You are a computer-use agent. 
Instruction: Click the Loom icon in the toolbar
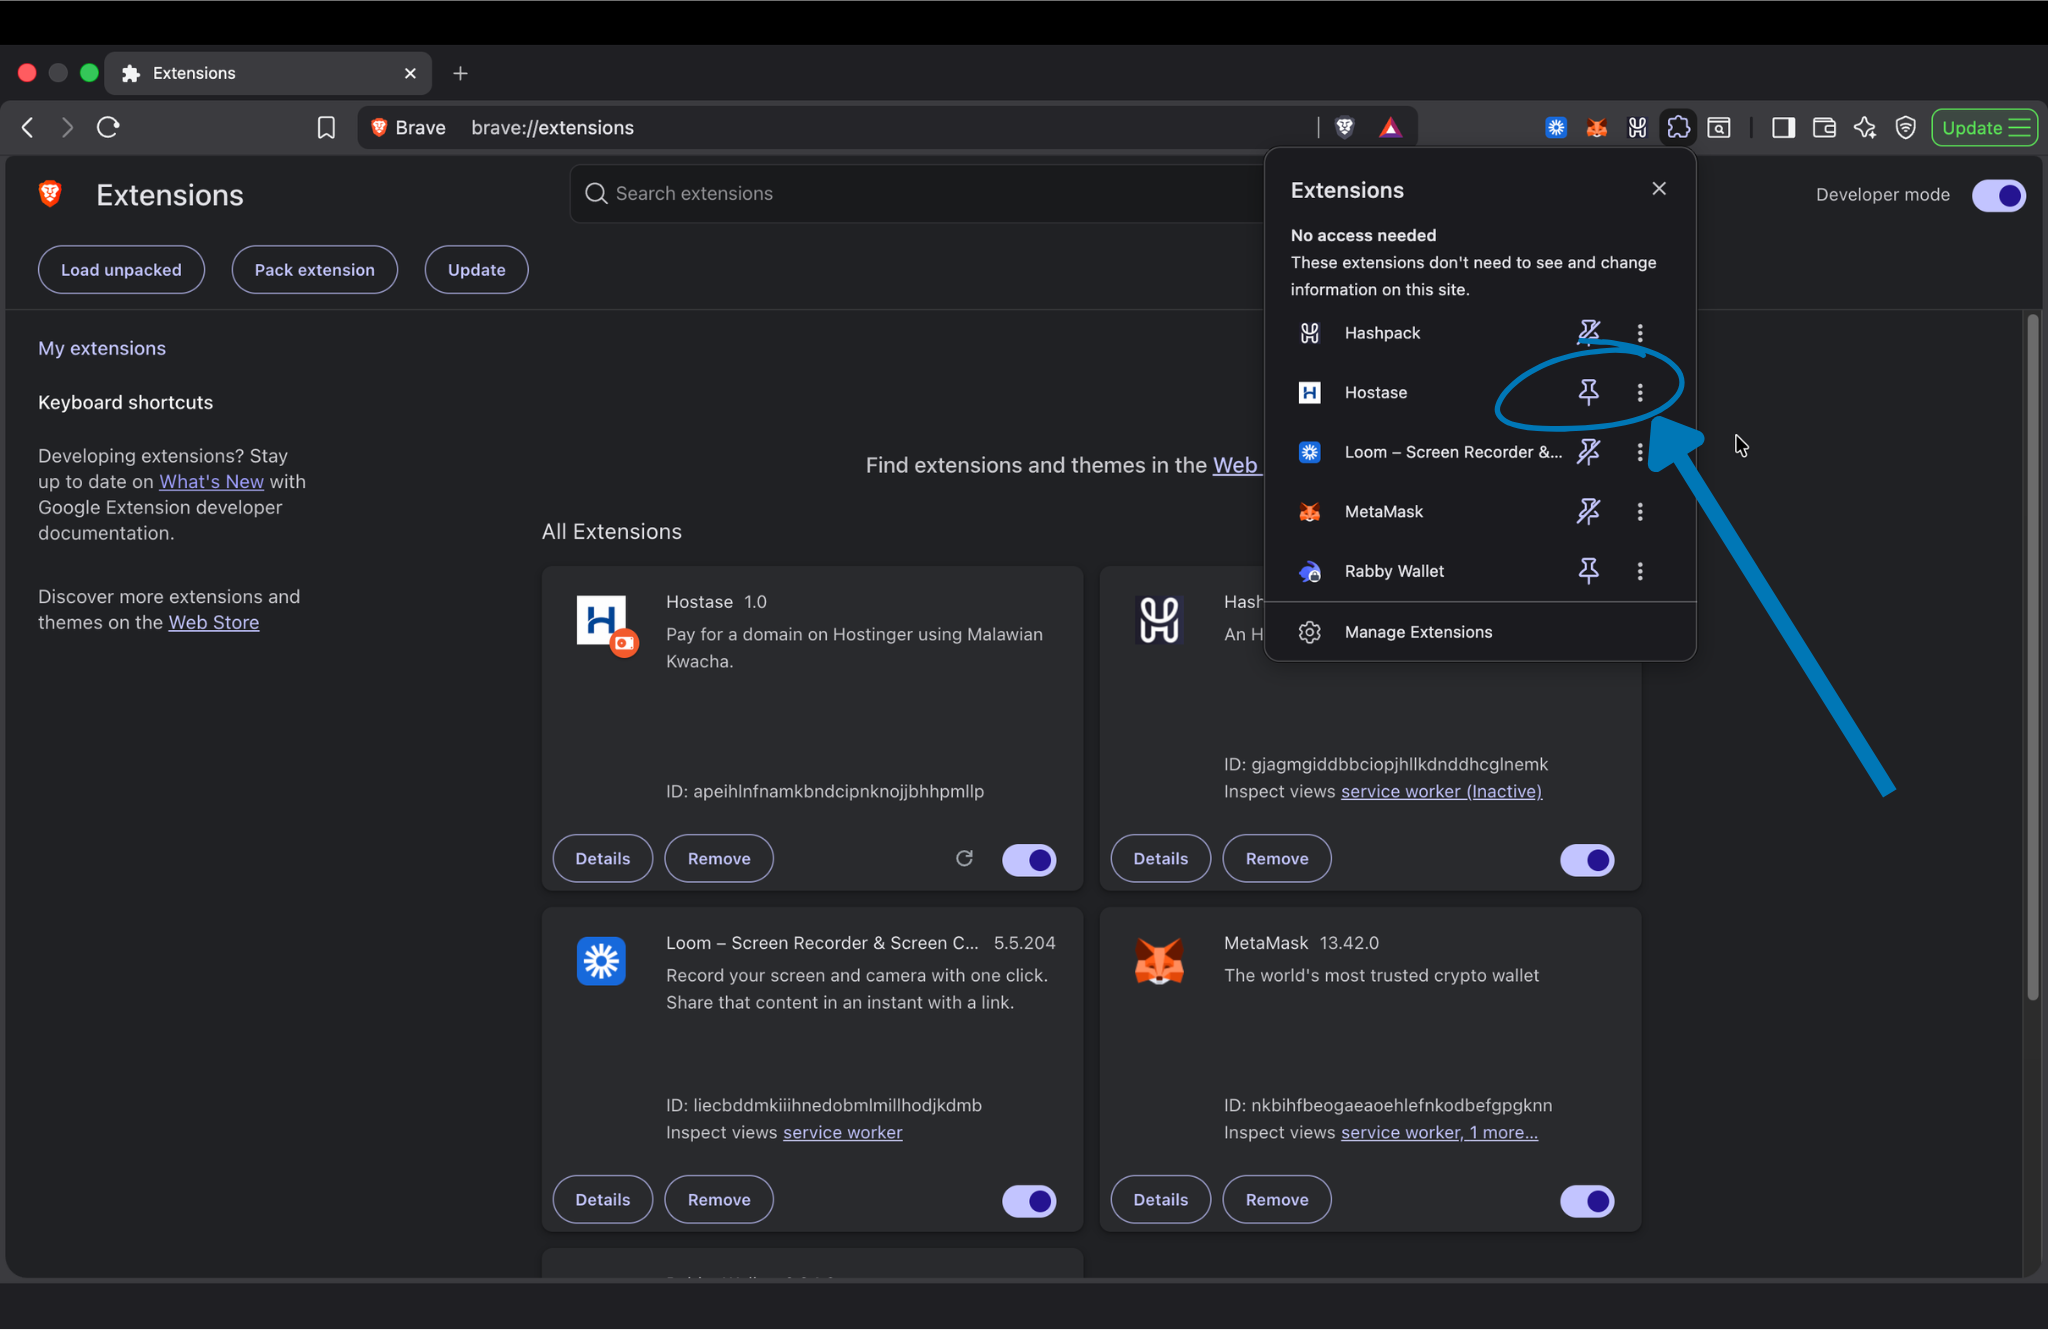1556,127
